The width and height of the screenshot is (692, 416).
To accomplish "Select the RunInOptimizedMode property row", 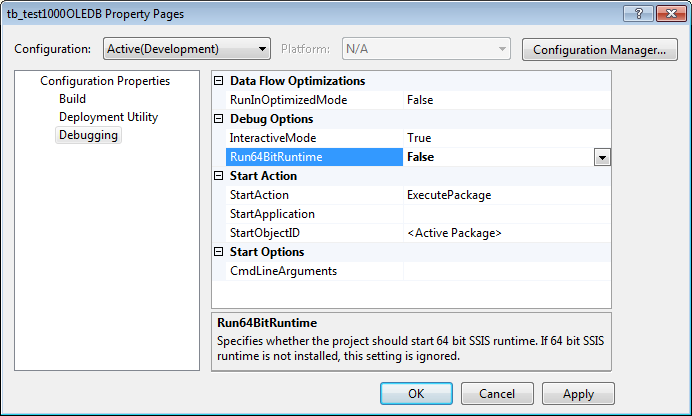I will point(289,100).
